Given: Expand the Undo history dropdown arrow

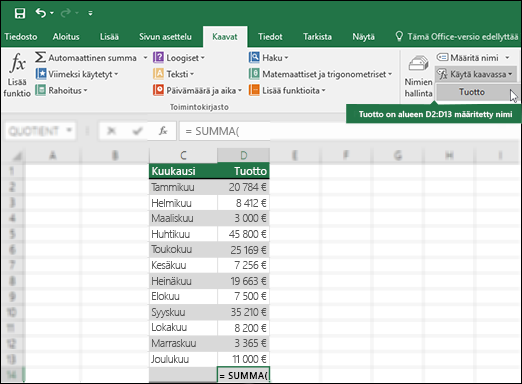Looking at the screenshot, I should (52, 13).
